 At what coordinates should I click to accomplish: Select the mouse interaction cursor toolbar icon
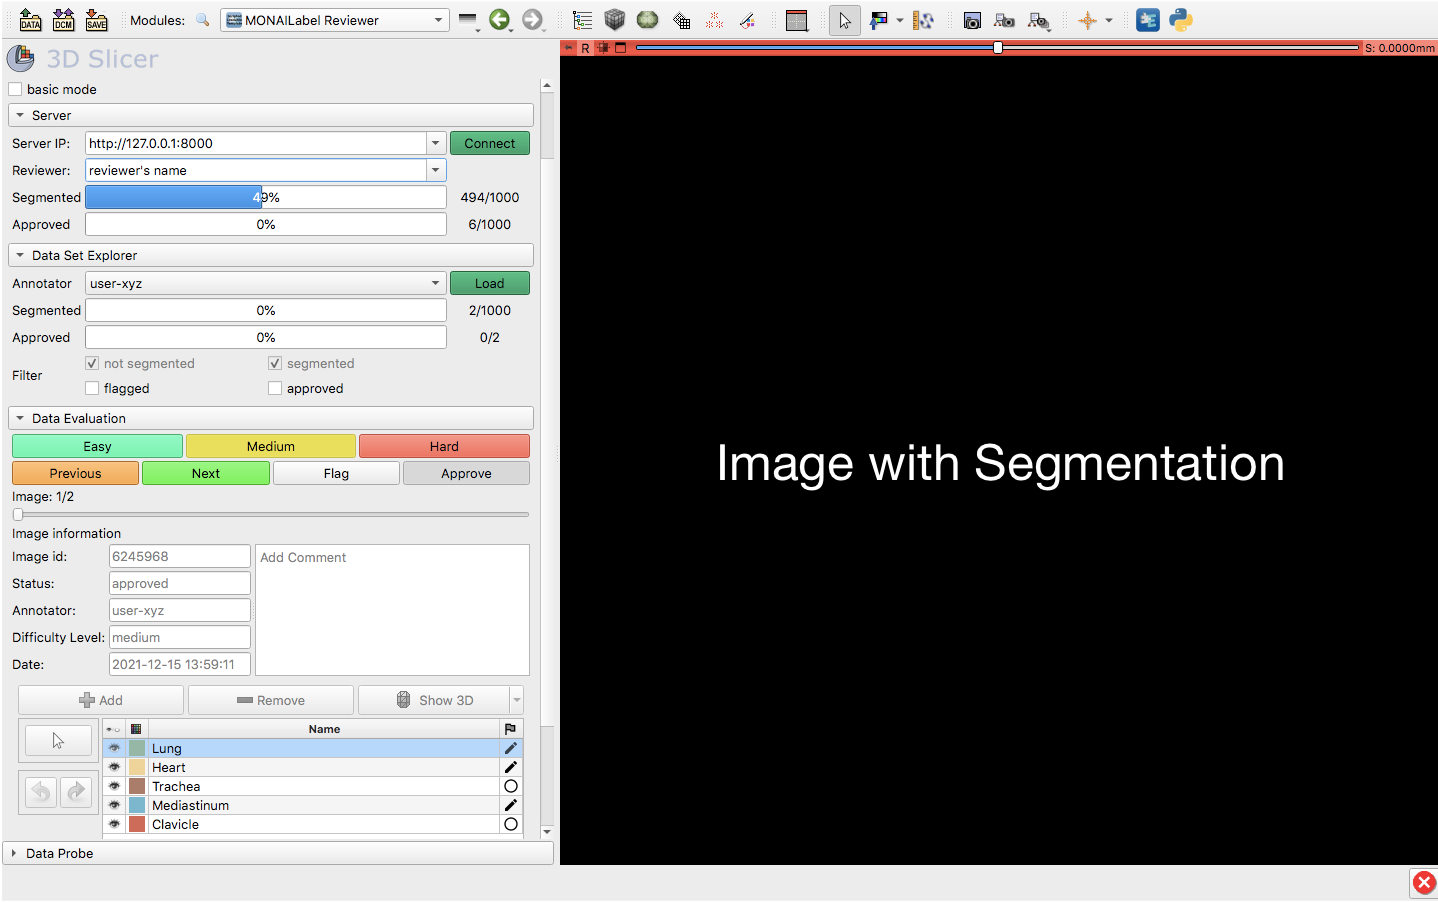(x=844, y=20)
